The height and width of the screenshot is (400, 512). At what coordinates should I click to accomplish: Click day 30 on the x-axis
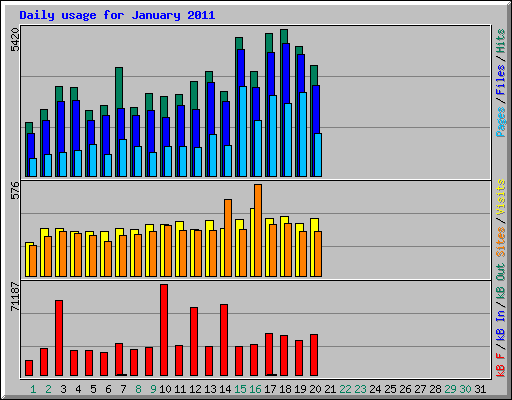pos(465,389)
